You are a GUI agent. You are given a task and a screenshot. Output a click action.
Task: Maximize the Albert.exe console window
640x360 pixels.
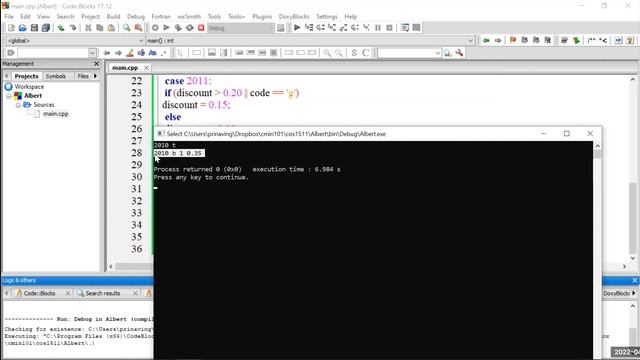click(x=567, y=133)
